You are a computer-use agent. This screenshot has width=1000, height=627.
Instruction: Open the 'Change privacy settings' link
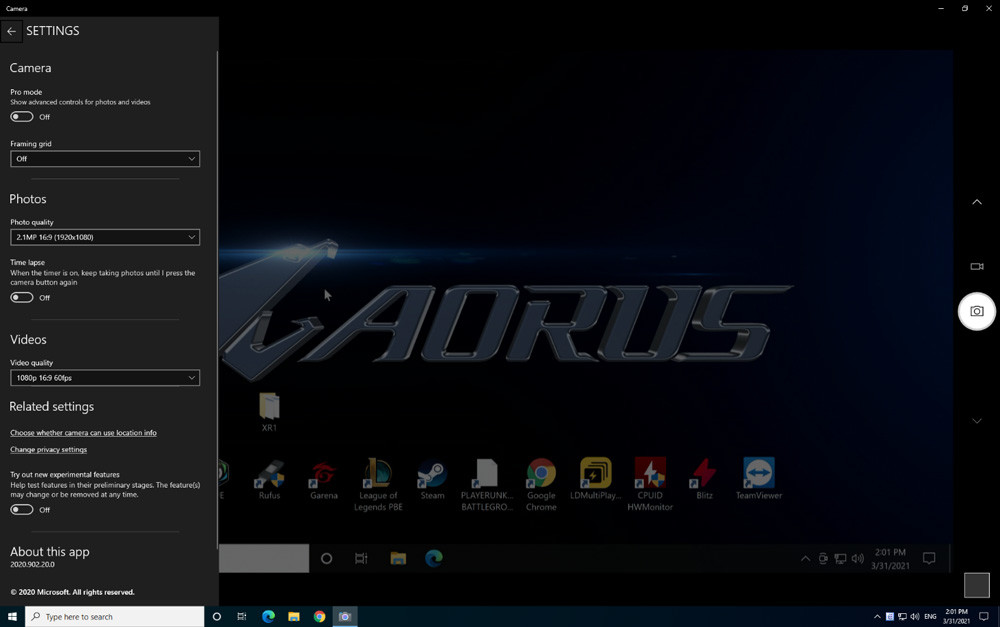click(x=48, y=450)
